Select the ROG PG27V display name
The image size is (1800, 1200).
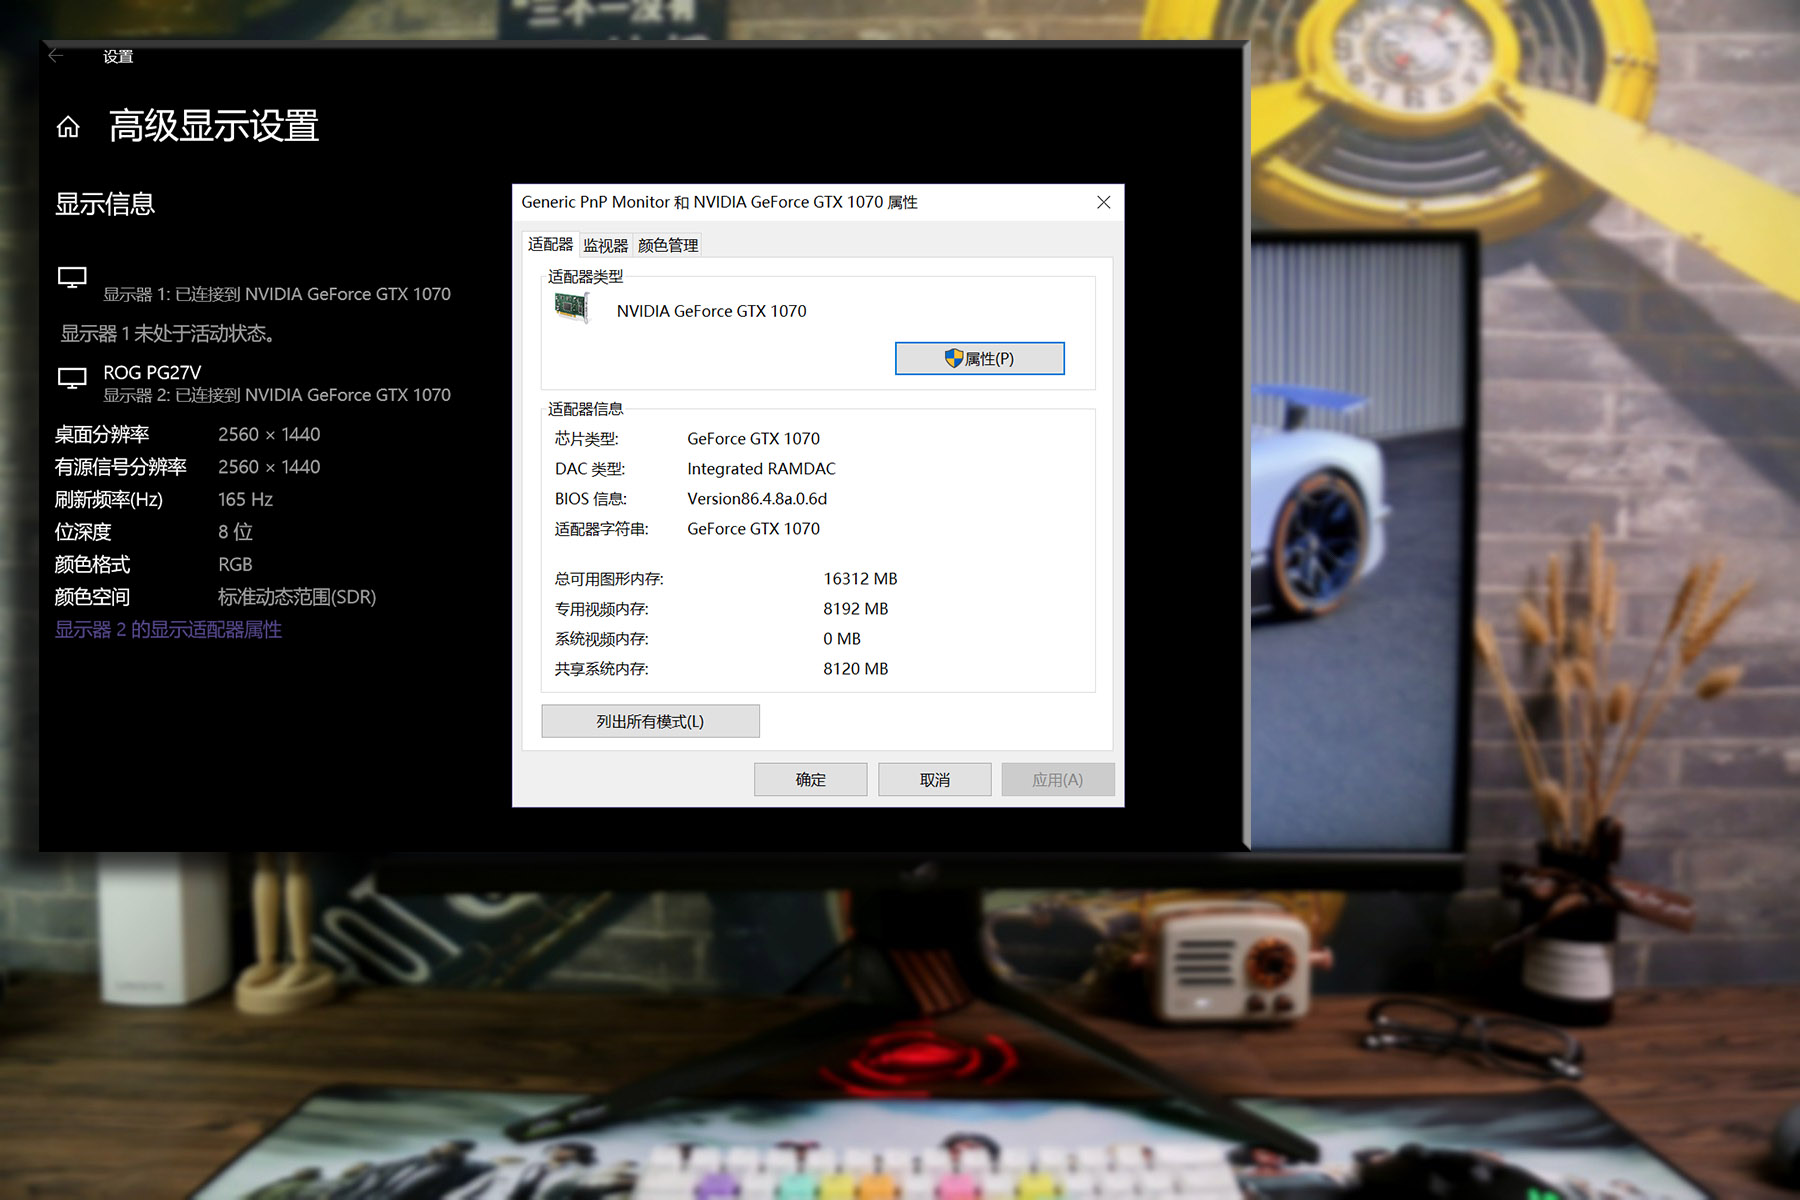(152, 372)
